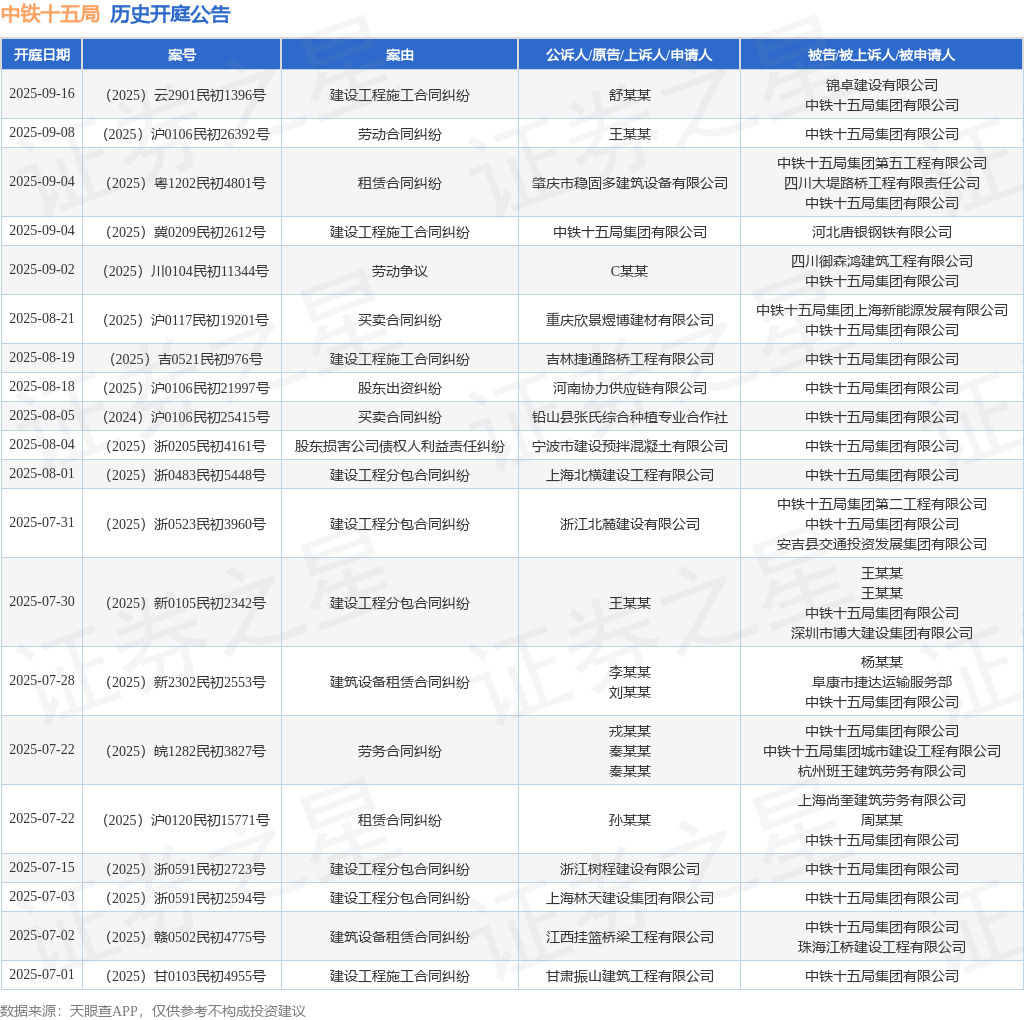Viewport: 1024px width, 1020px height.
Task: Select case number (2025)浙0205民初4161号
Action: (185, 447)
